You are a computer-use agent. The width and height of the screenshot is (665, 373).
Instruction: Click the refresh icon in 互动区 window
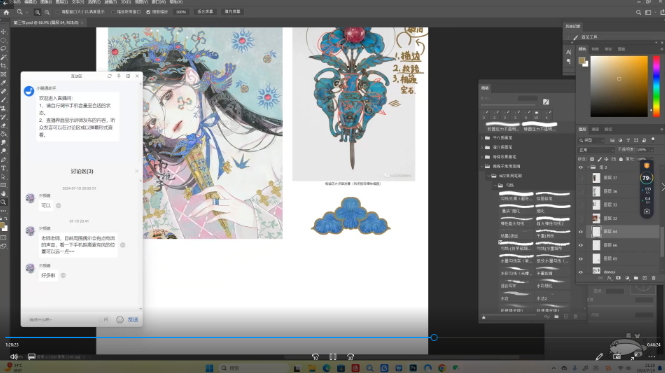pyautogui.click(x=109, y=76)
